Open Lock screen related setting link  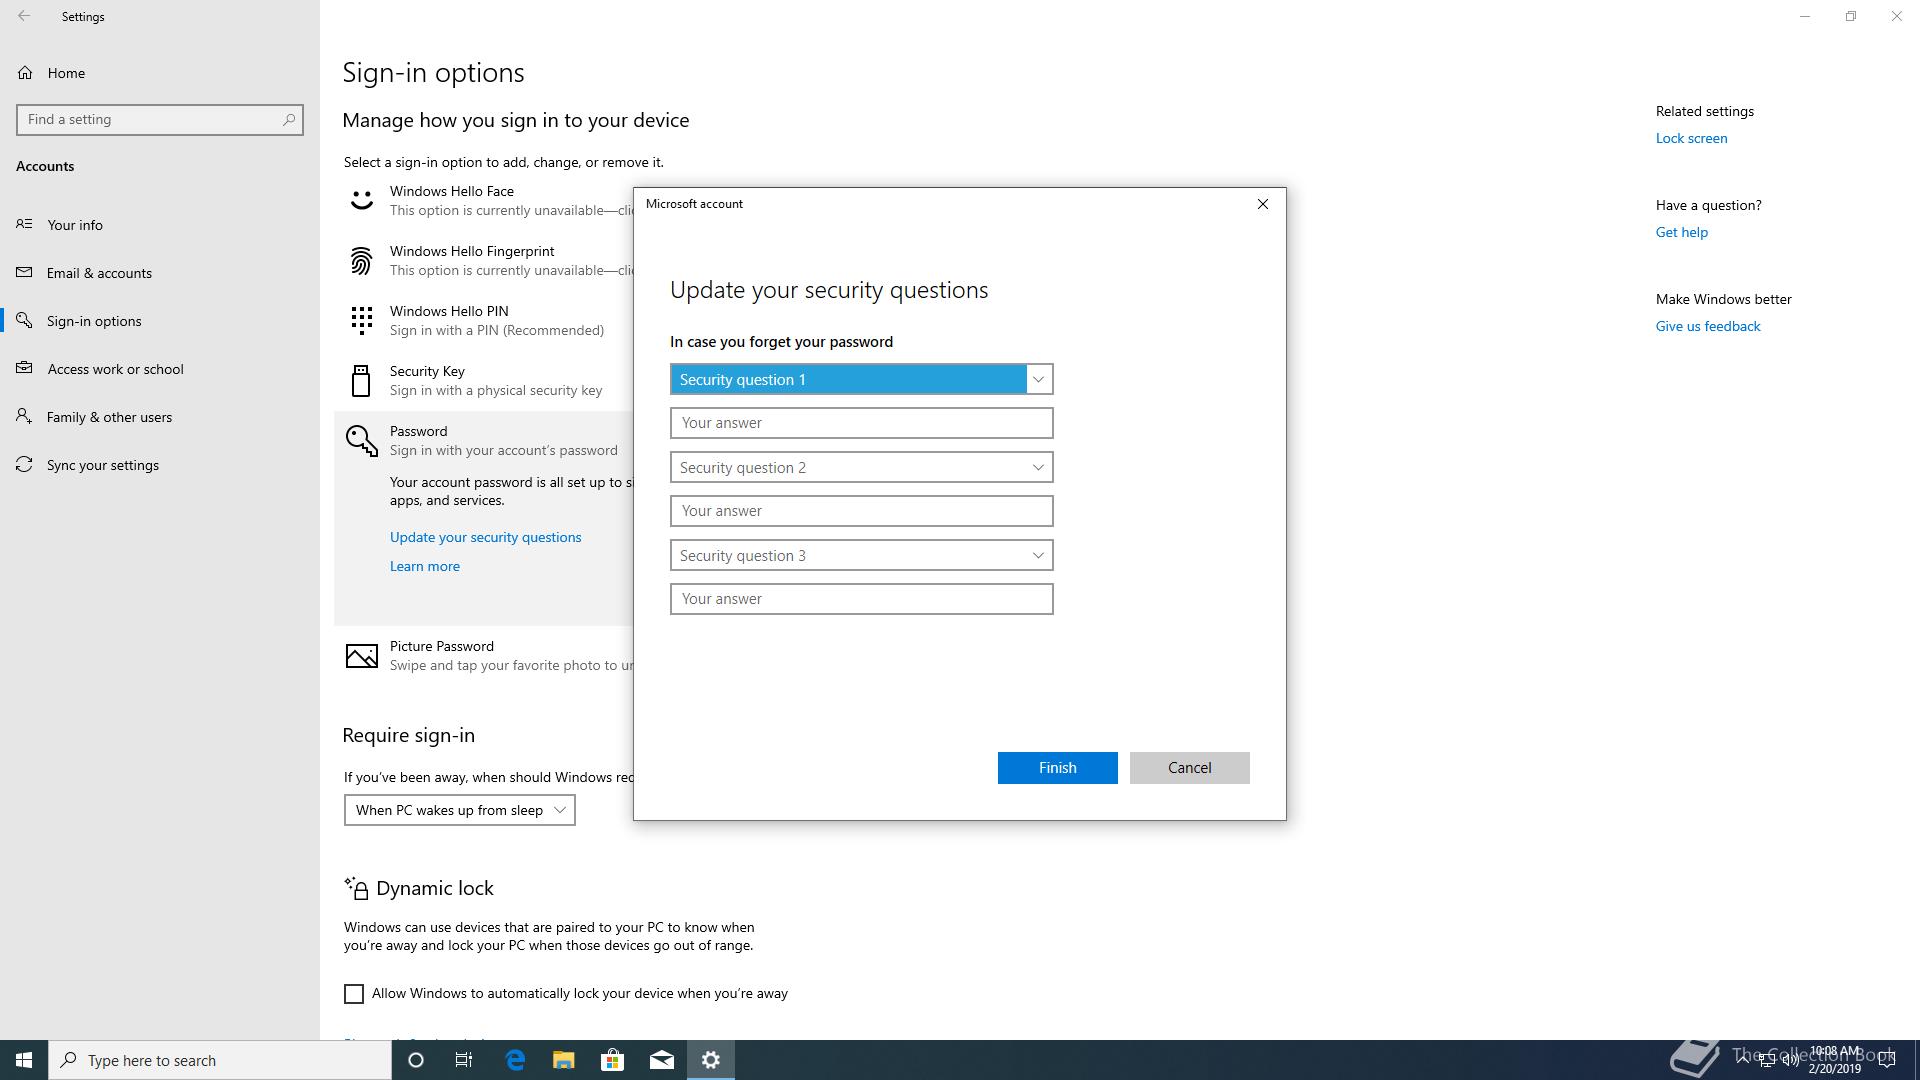1691,138
